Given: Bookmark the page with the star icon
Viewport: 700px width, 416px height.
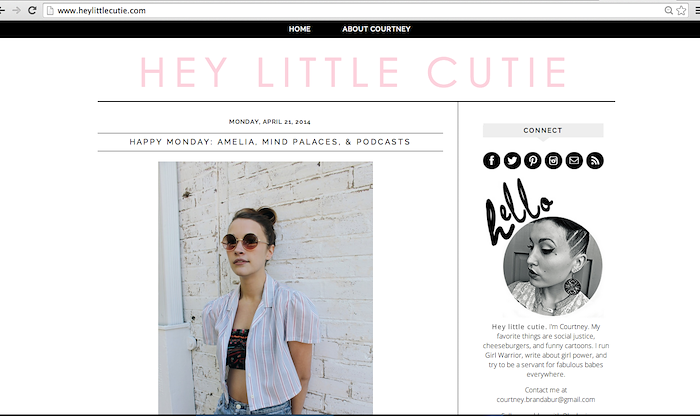Looking at the screenshot, I should point(681,10).
